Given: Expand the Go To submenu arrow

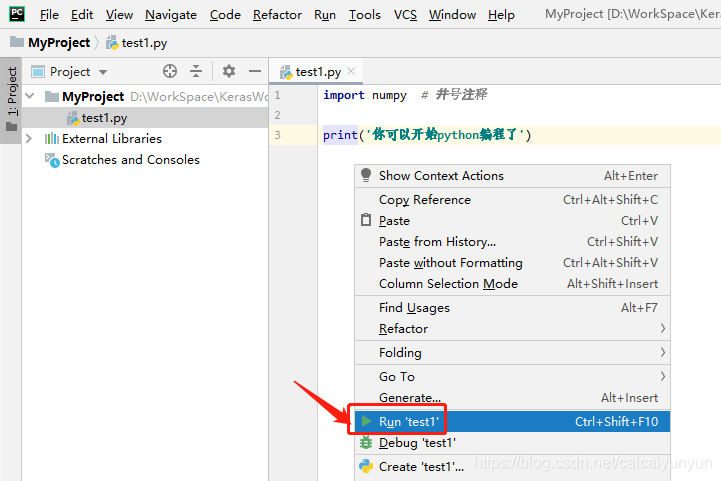Looking at the screenshot, I should tap(663, 376).
